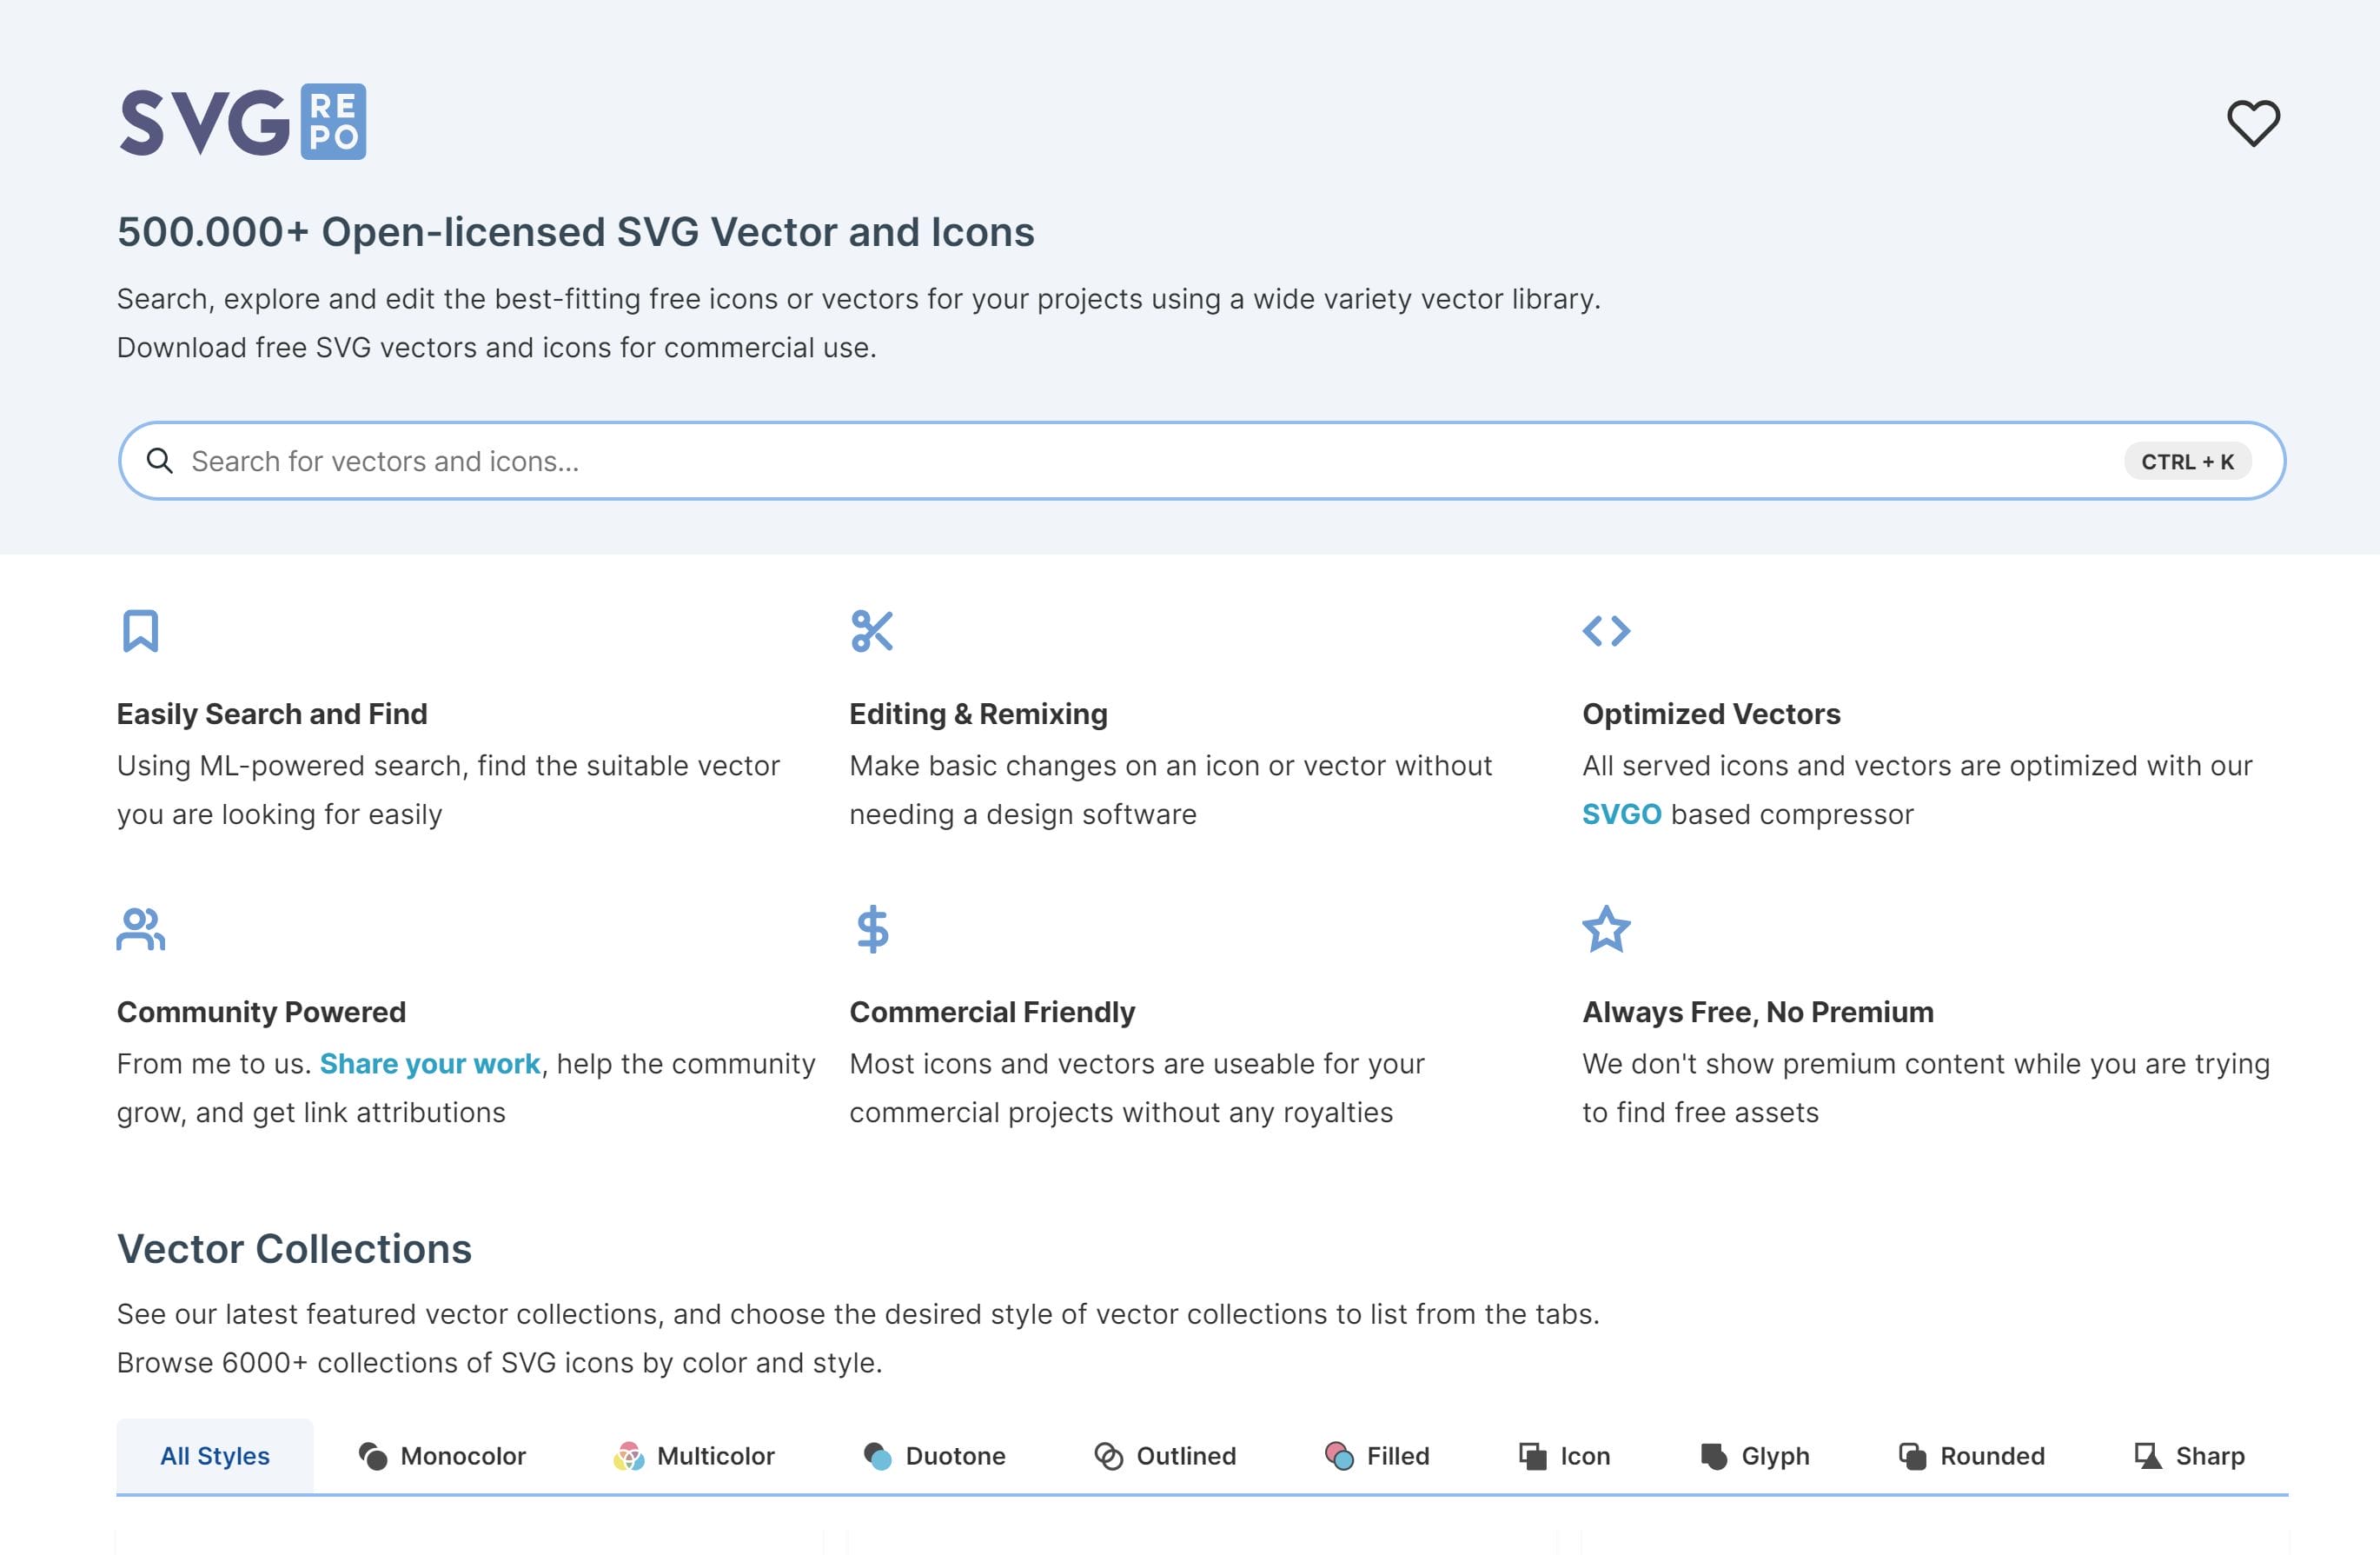Select the All Styles tab
The height and width of the screenshot is (1555, 2380).
pyautogui.click(x=215, y=1455)
